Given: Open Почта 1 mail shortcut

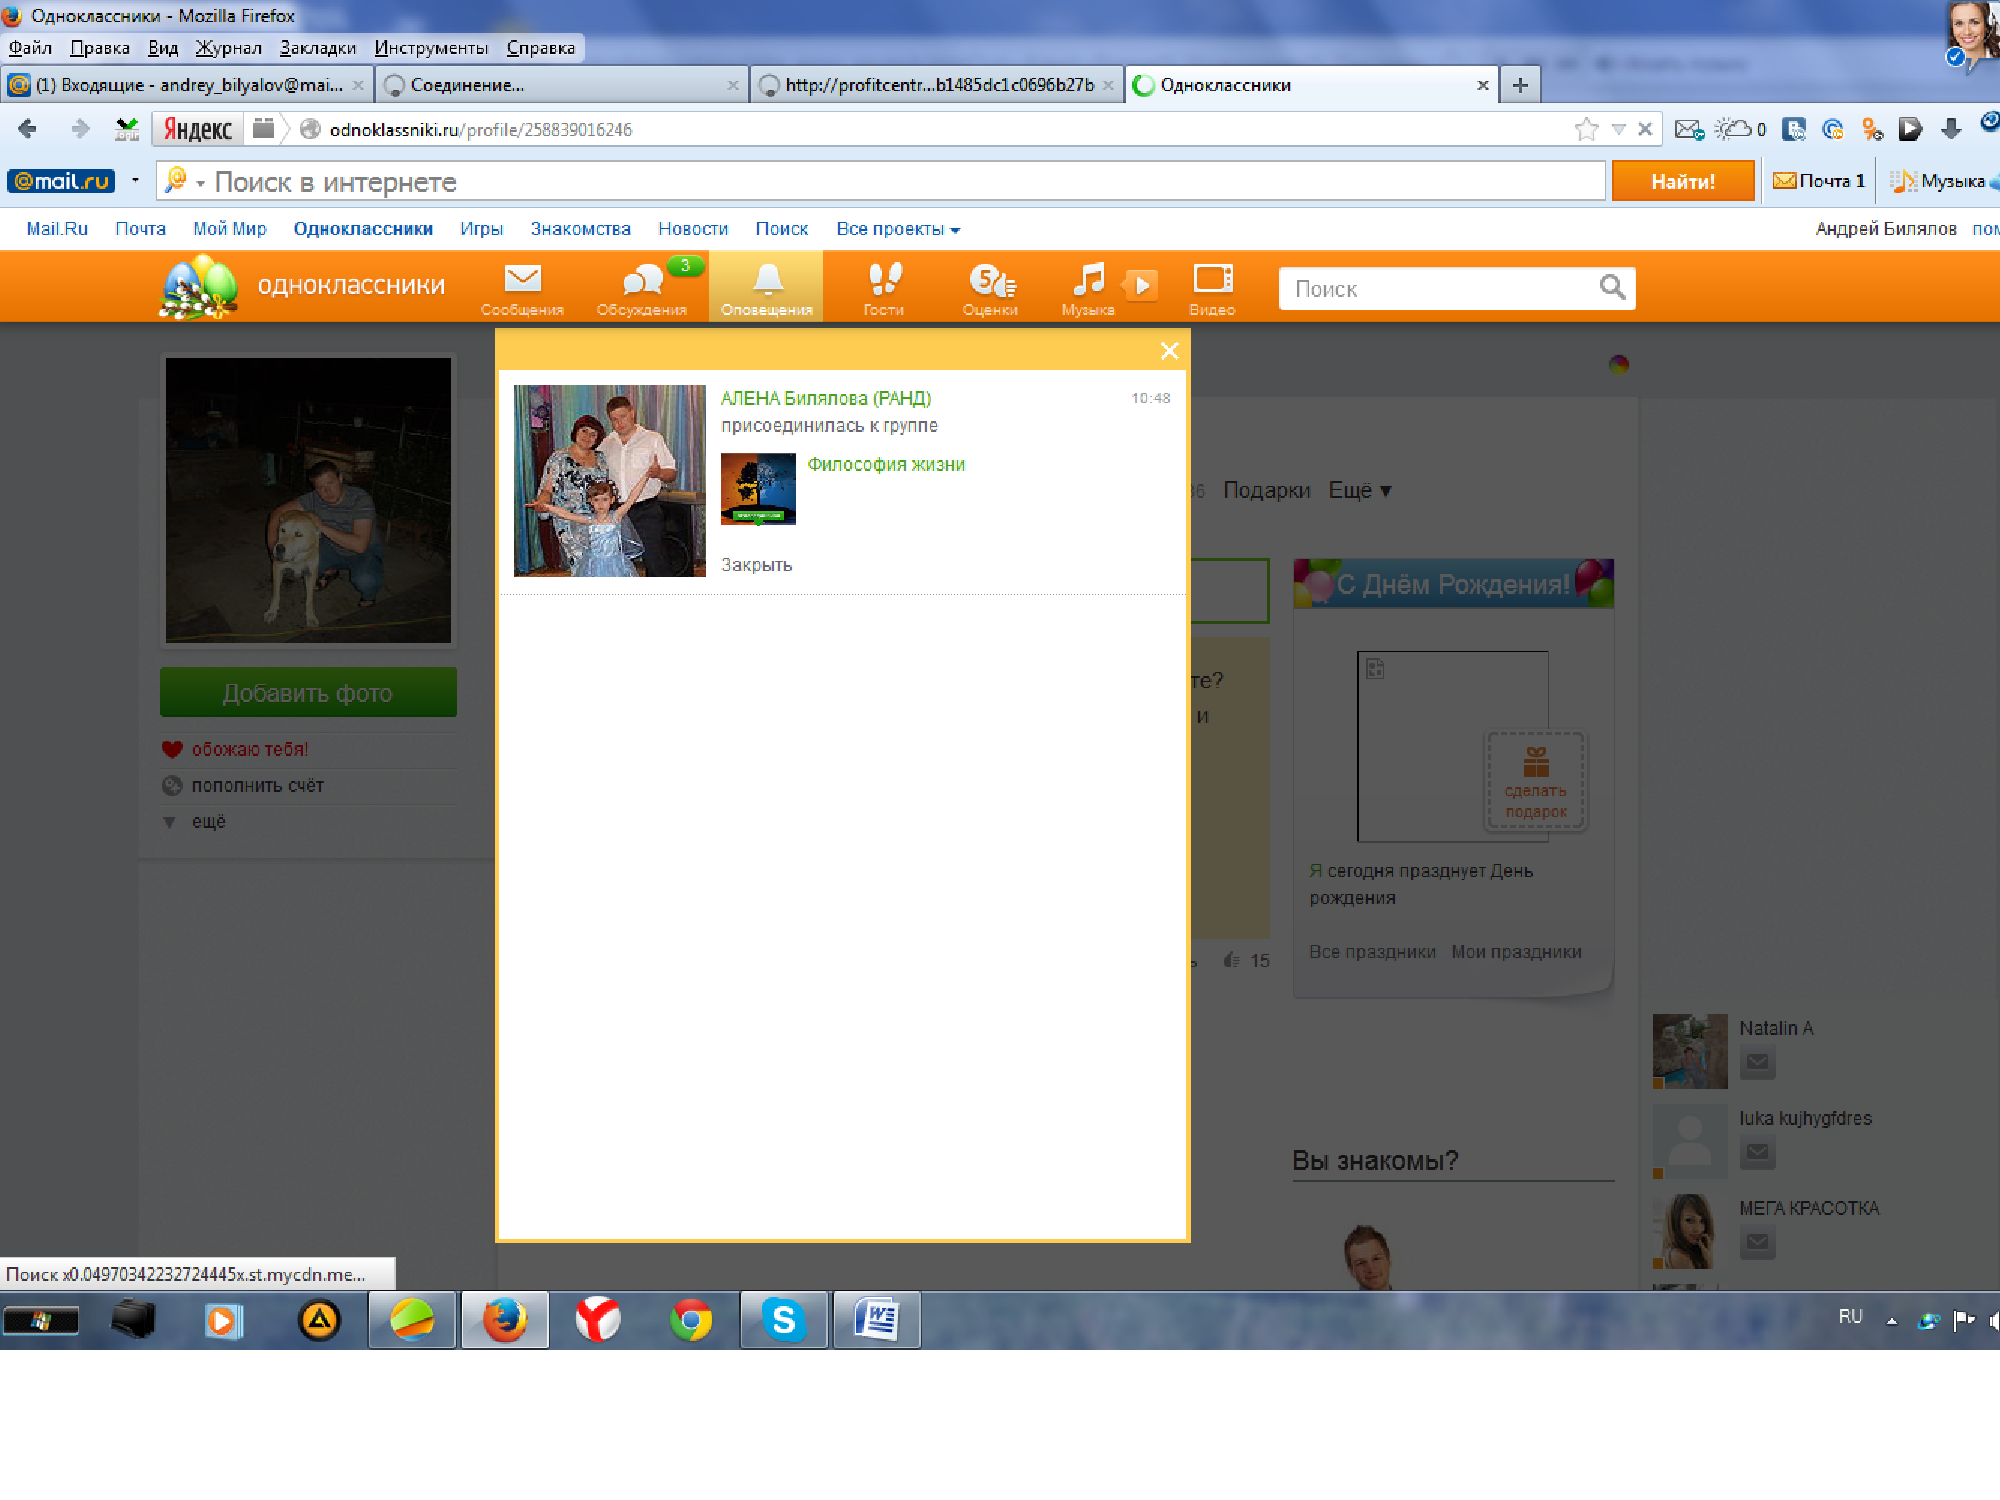Looking at the screenshot, I should coord(1819,181).
